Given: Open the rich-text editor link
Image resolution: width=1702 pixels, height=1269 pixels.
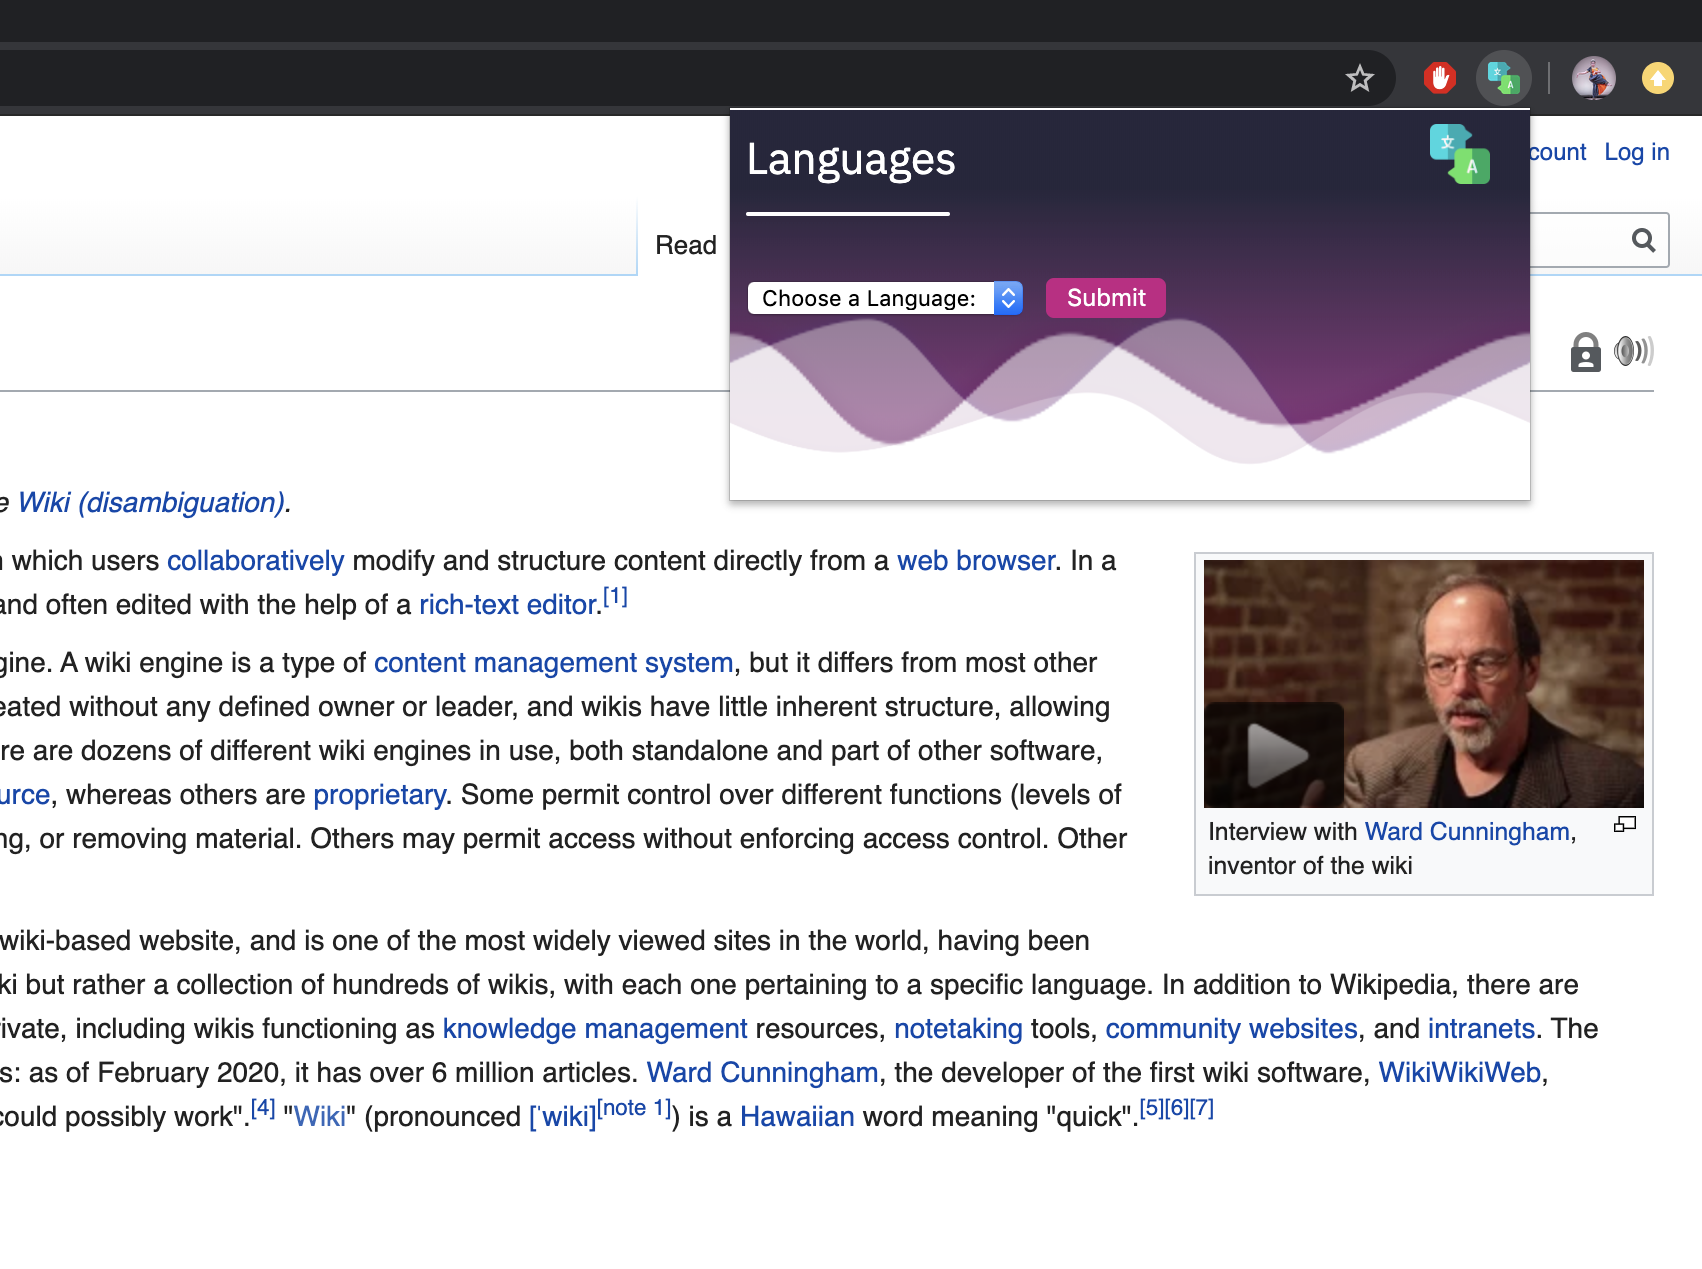Looking at the screenshot, I should point(507,605).
